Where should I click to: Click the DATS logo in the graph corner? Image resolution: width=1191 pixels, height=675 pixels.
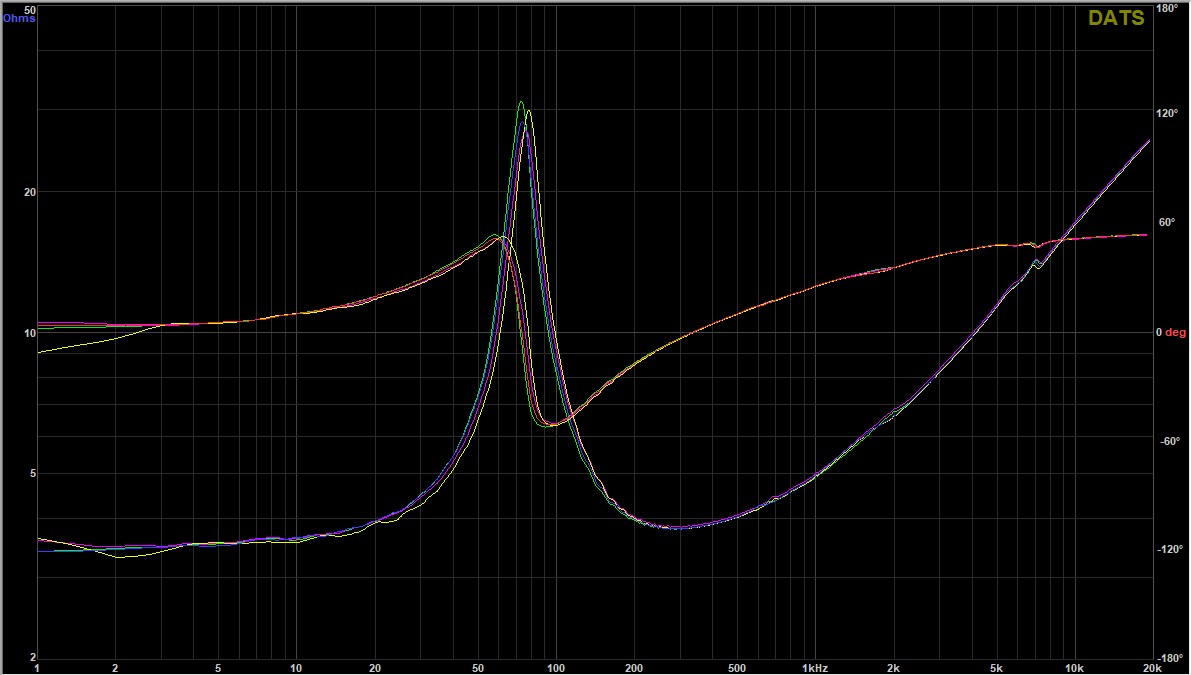[x=1116, y=18]
